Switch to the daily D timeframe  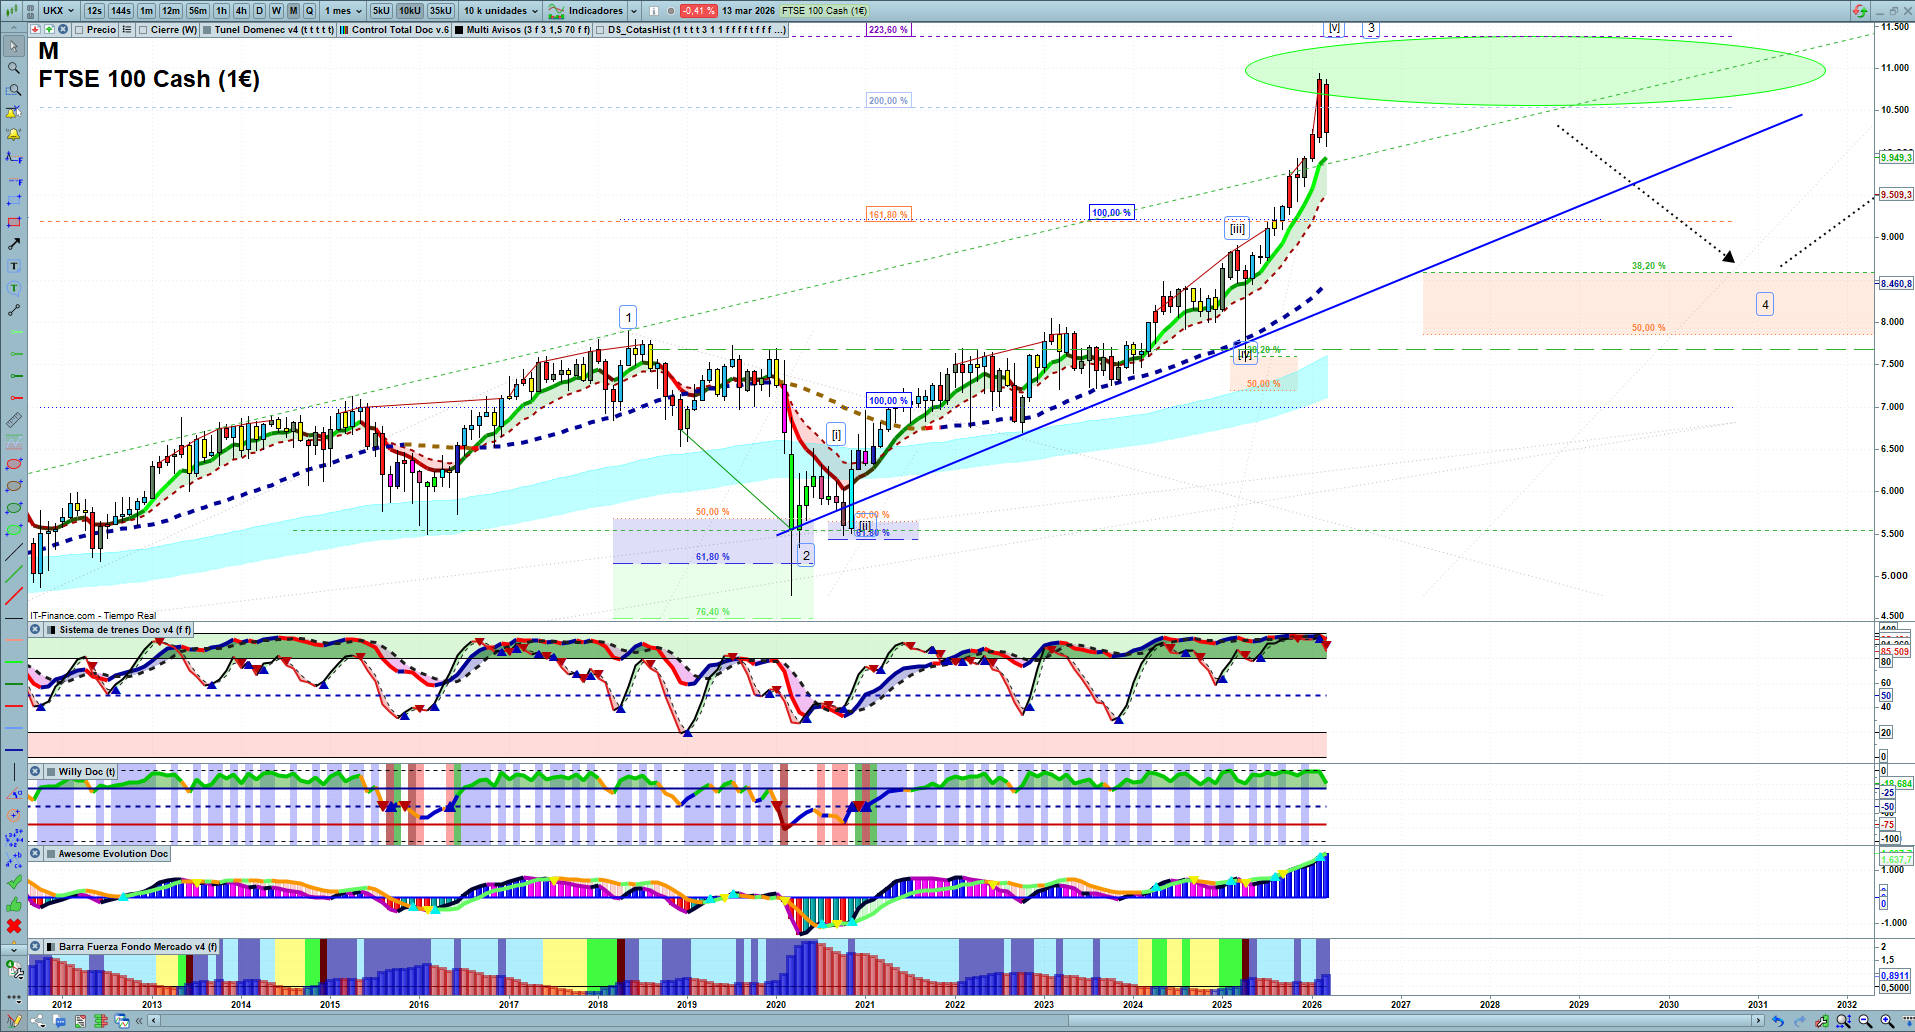click(259, 11)
